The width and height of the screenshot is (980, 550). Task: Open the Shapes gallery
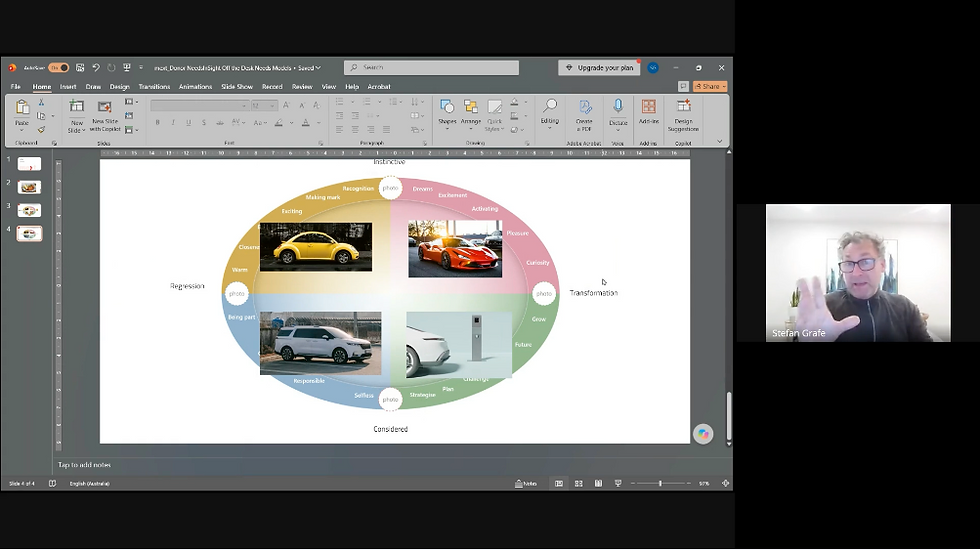tap(447, 114)
